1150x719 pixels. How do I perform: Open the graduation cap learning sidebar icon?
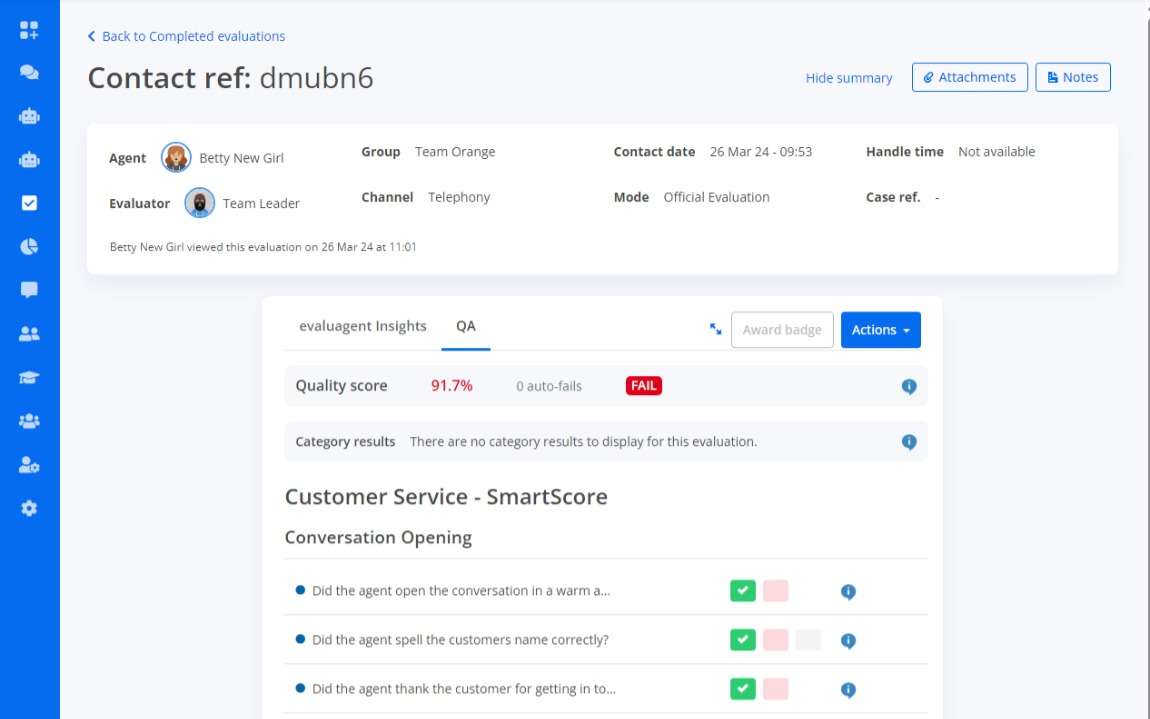(x=29, y=377)
